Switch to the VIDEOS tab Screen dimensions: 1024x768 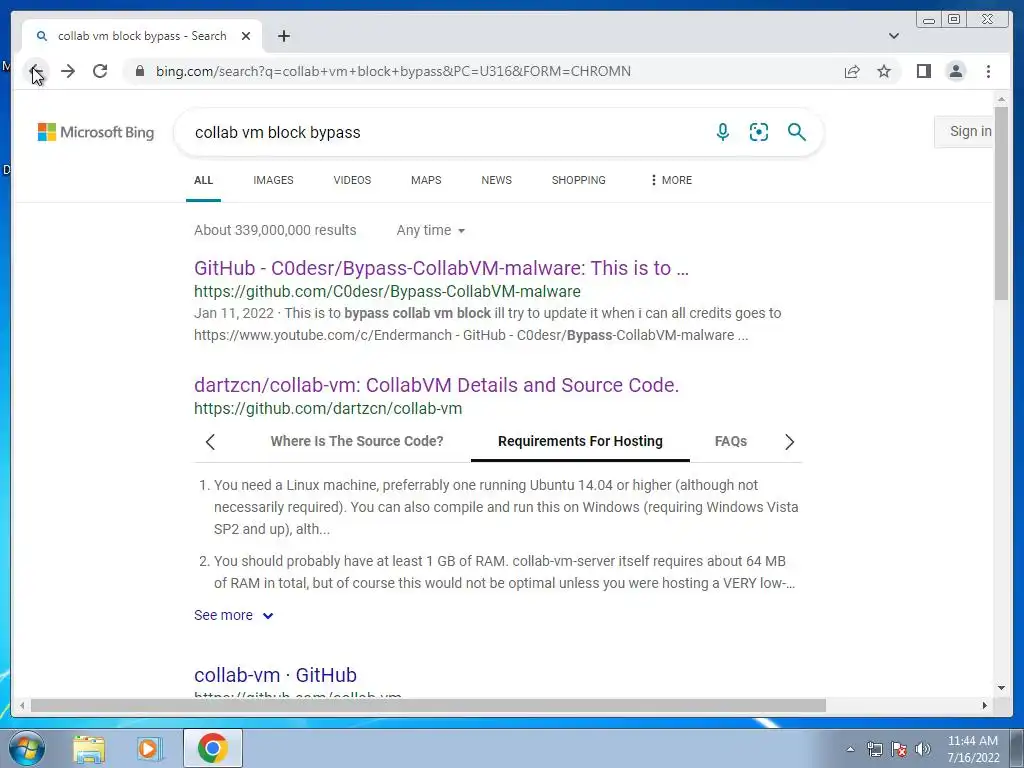point(352,180)
